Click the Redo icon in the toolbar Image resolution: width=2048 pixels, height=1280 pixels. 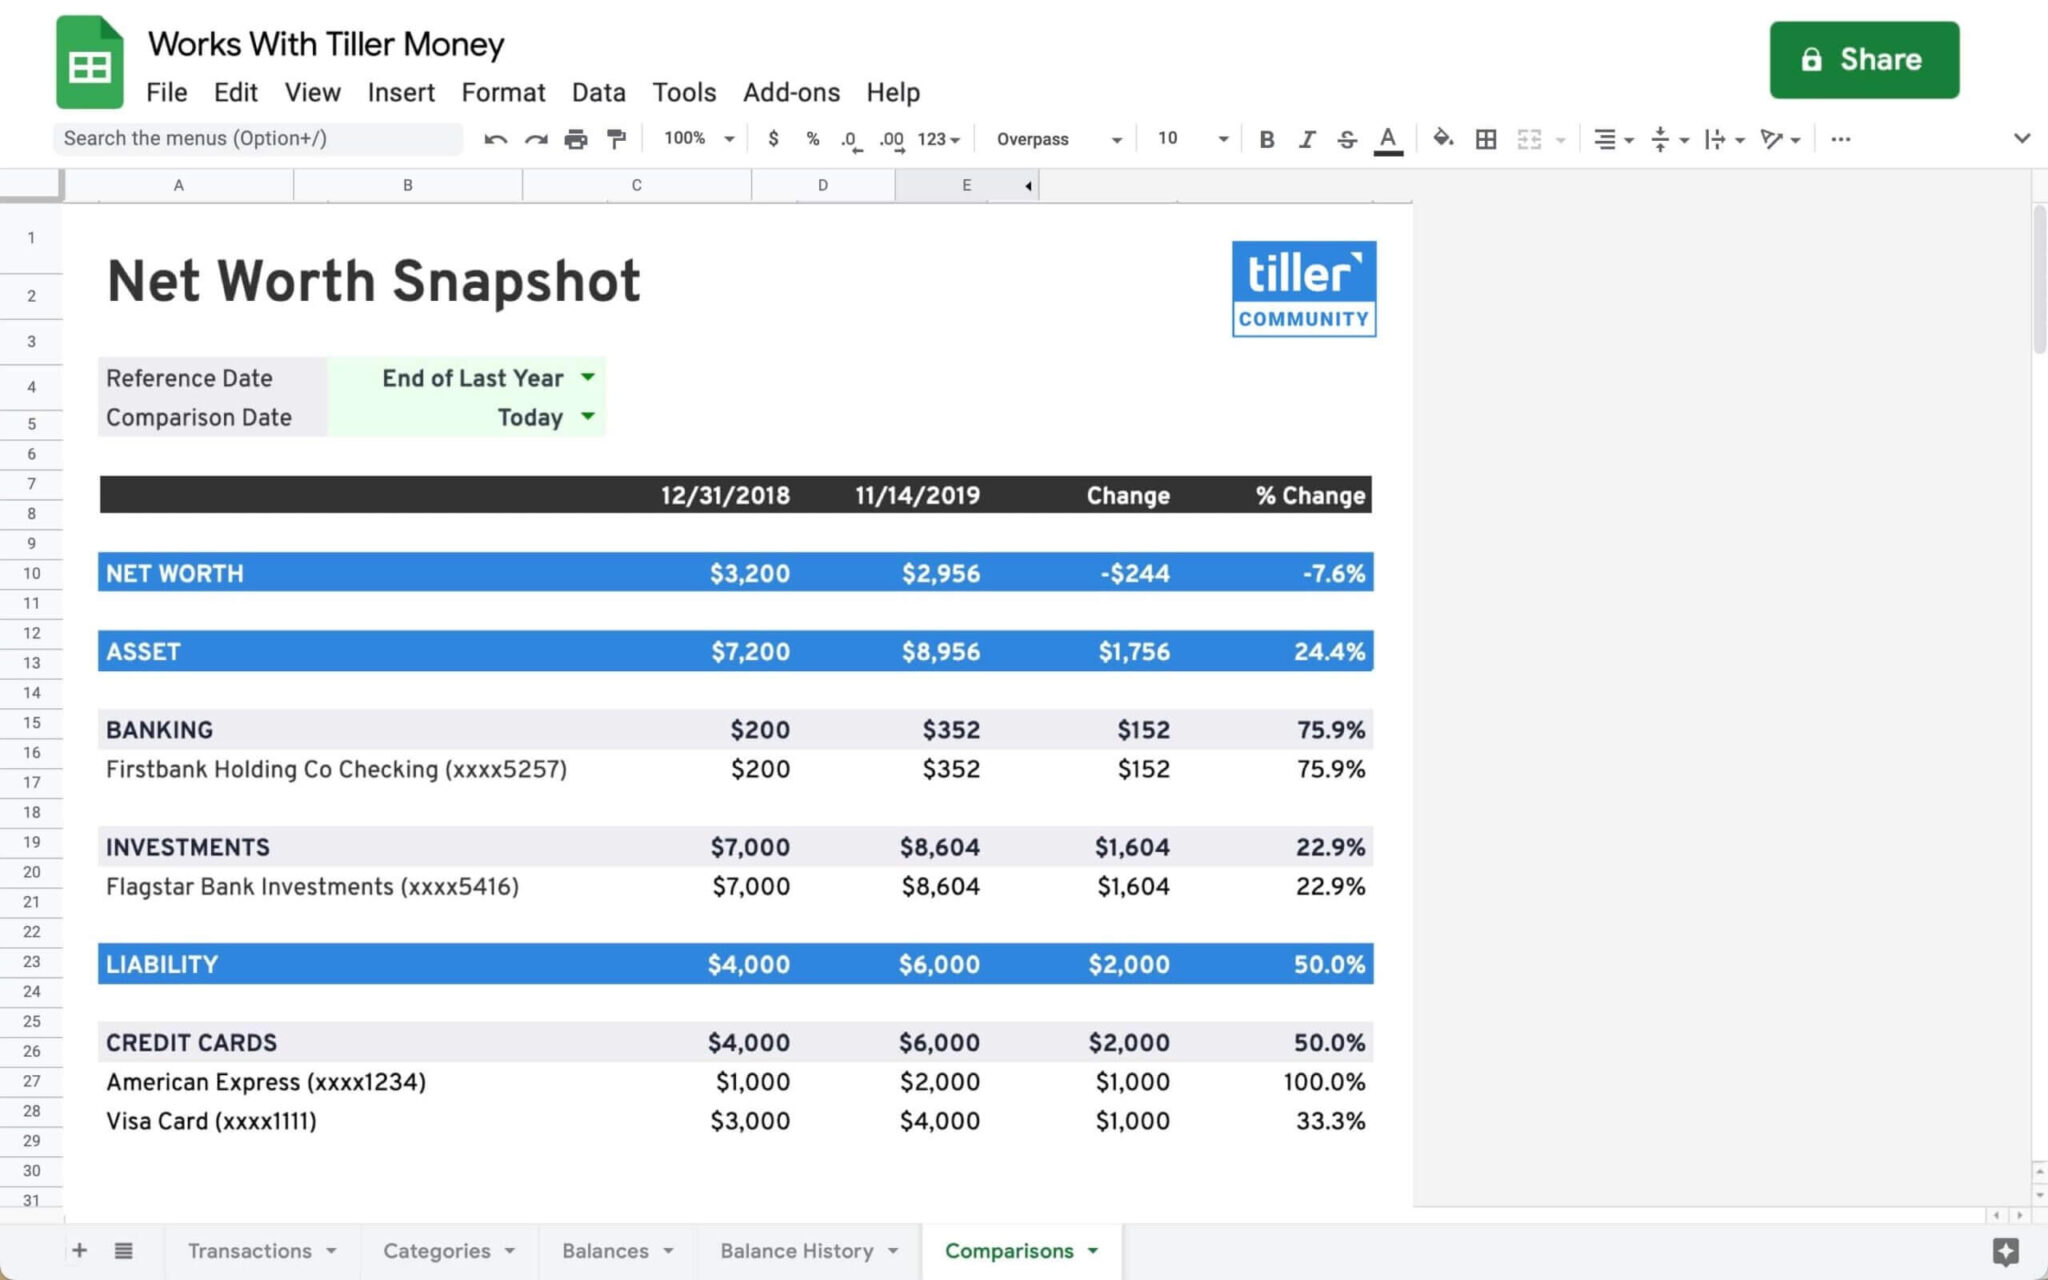536,139
